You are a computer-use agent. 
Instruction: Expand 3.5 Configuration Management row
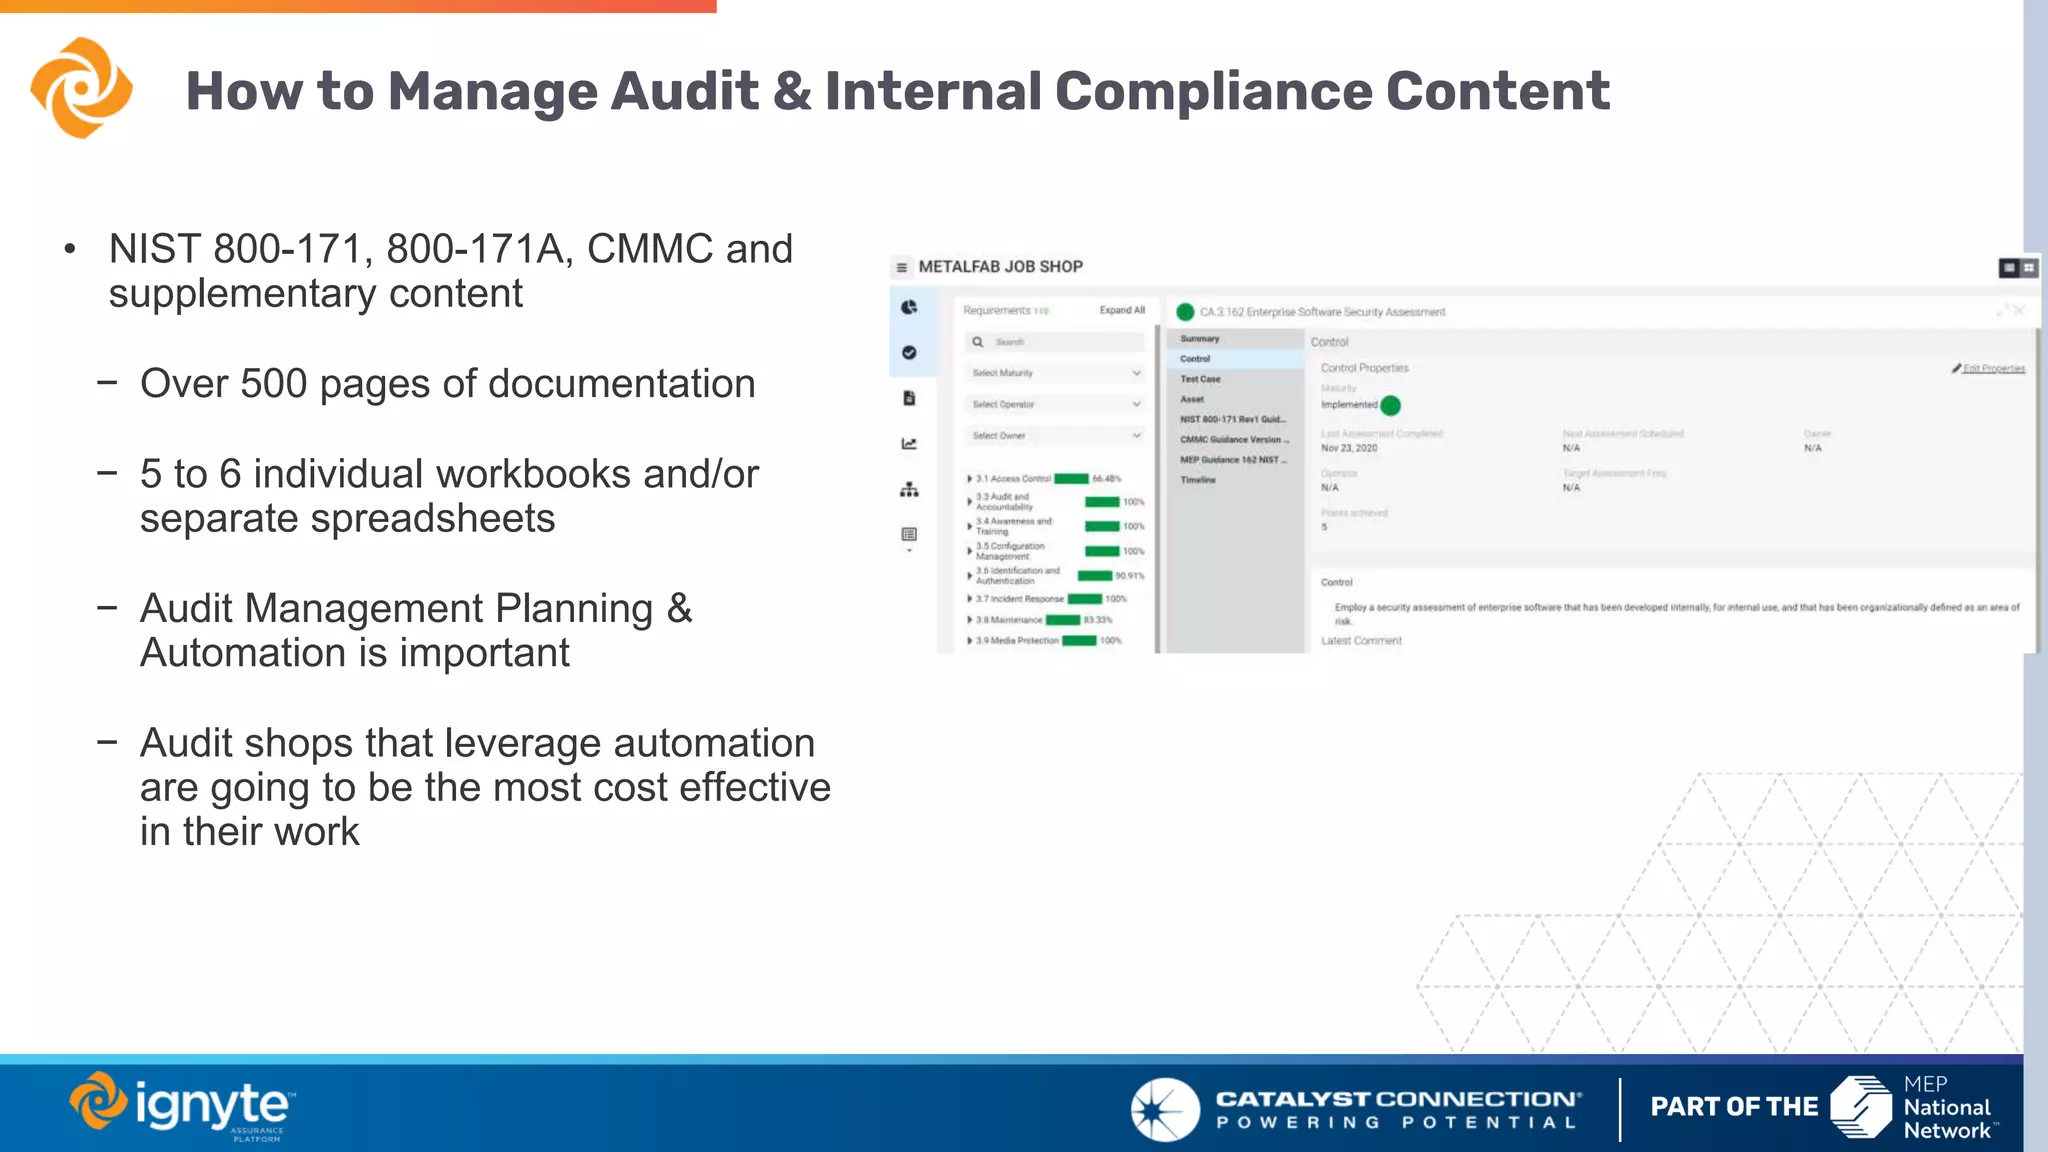tap(969, 551)
